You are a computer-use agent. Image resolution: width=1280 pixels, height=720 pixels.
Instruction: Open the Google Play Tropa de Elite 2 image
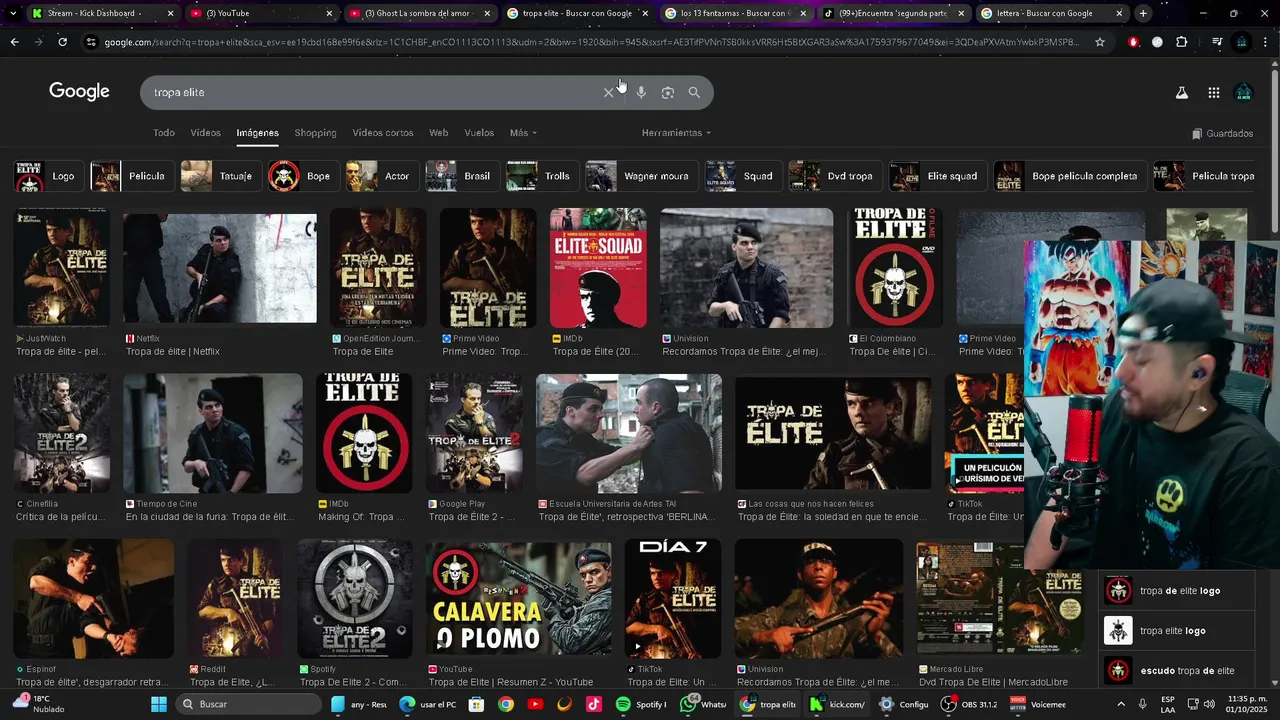[475, 432]
